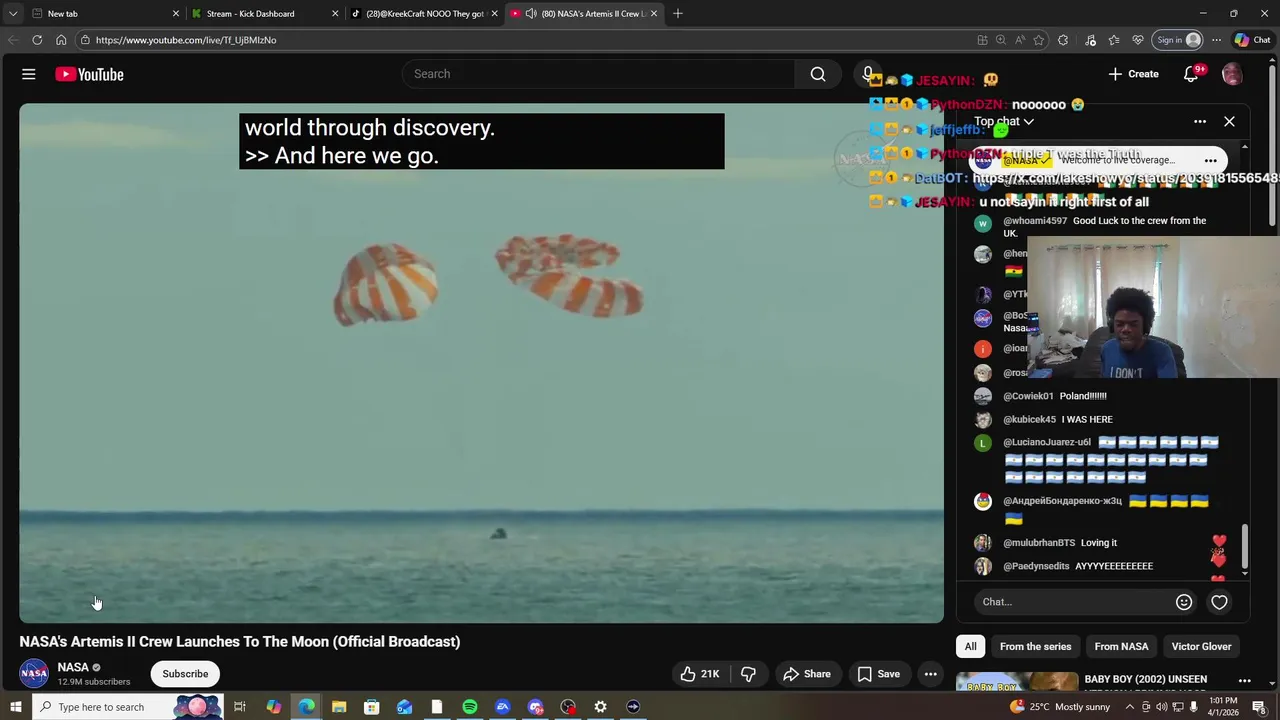Subscribe to the NASA channel
Screen dimensions: 1280x720
pos(185,674)
